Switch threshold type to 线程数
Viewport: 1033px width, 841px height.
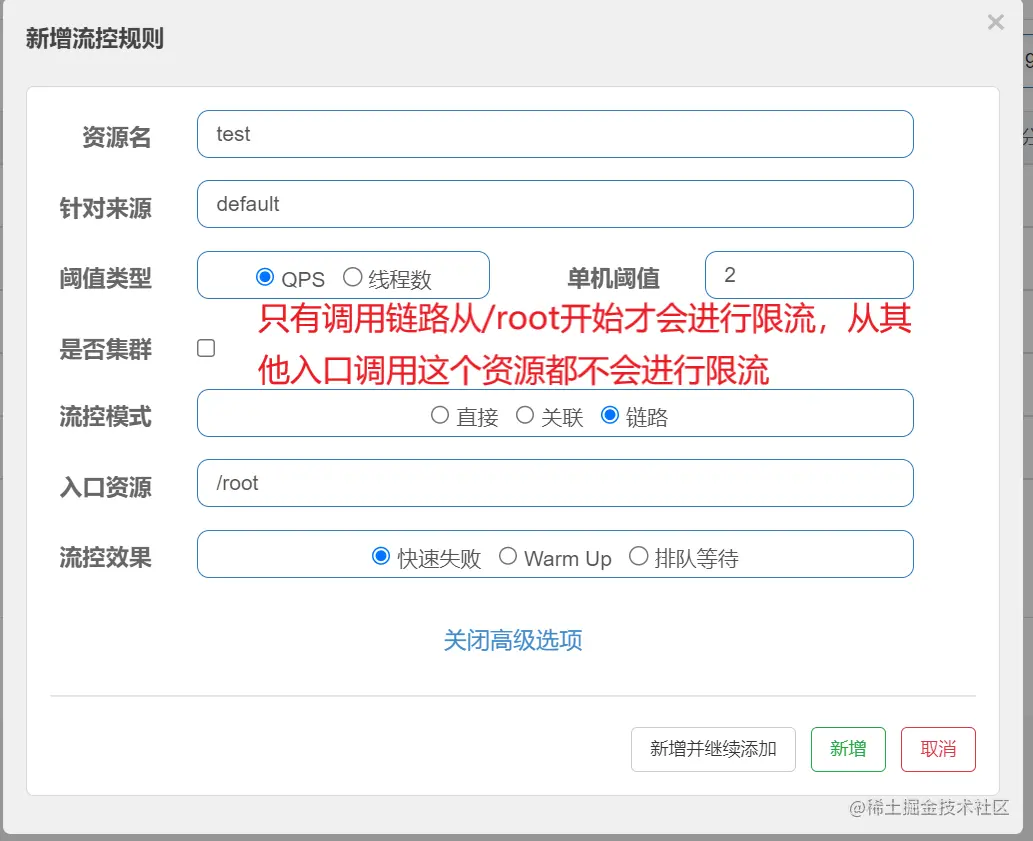coord(351,276)
